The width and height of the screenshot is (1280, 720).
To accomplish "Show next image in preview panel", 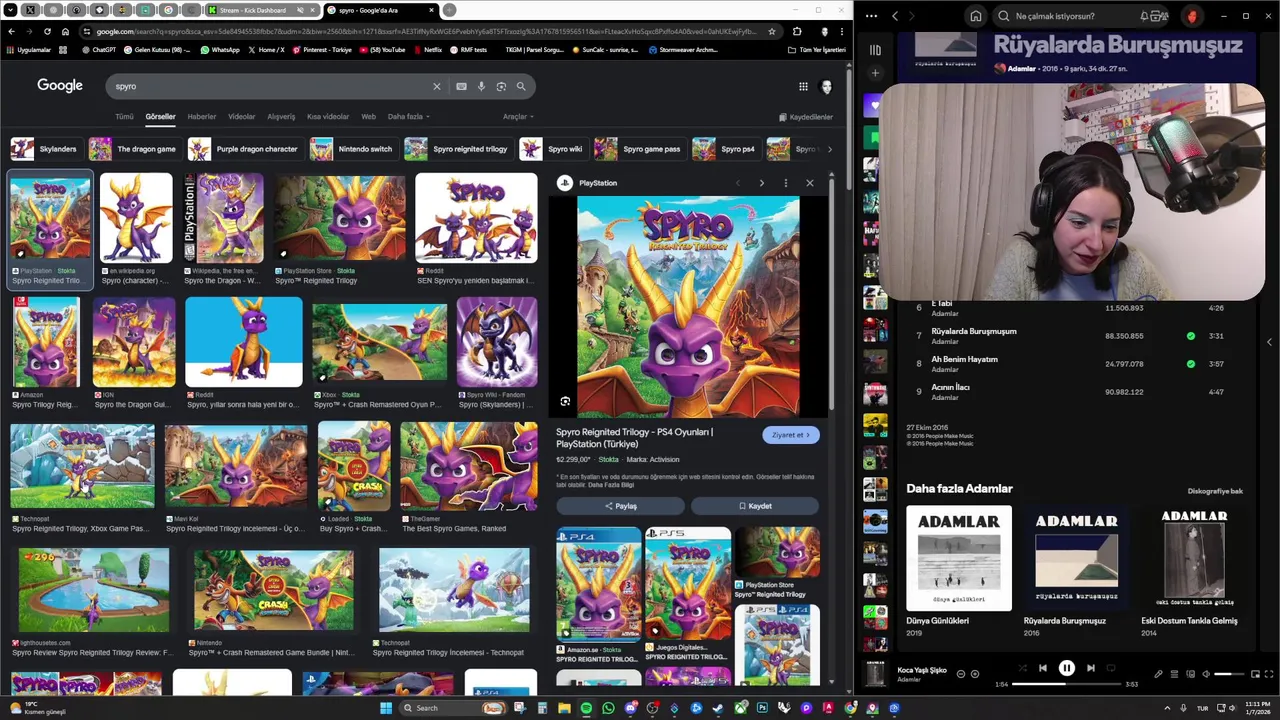I will 761,183.
